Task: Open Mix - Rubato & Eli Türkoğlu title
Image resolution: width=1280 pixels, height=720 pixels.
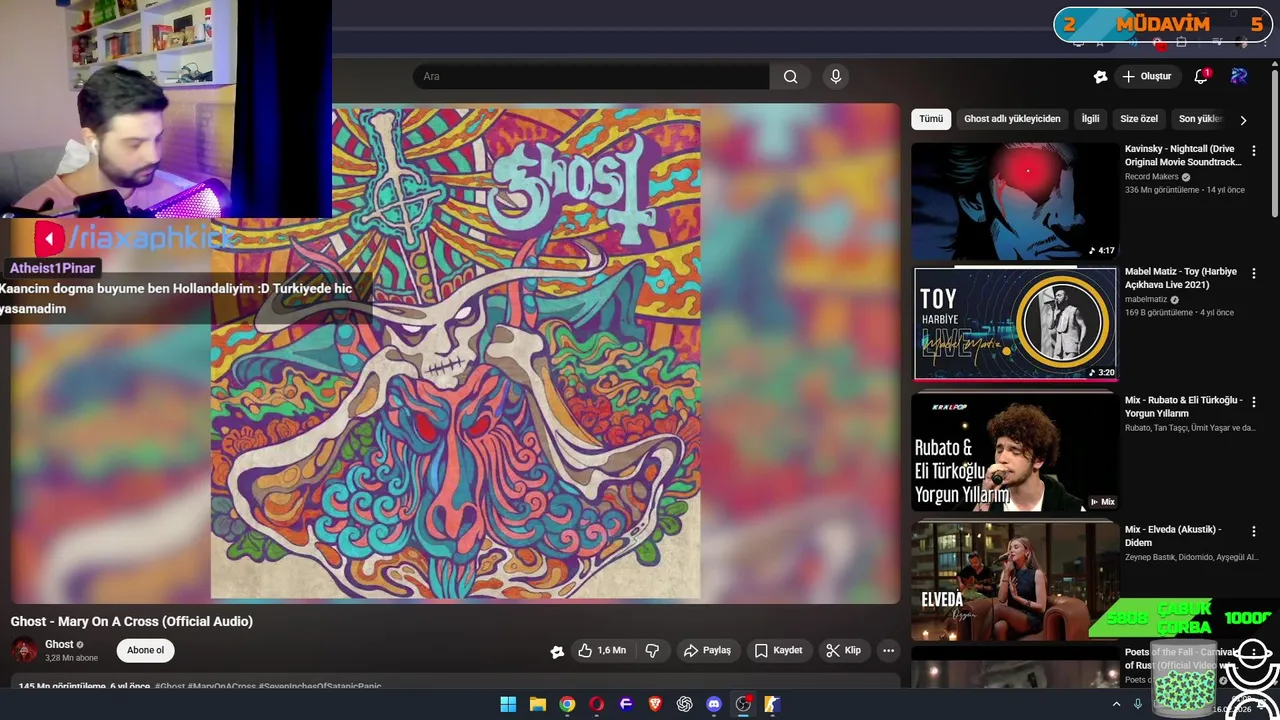Action: click(x=1184, y=406)
